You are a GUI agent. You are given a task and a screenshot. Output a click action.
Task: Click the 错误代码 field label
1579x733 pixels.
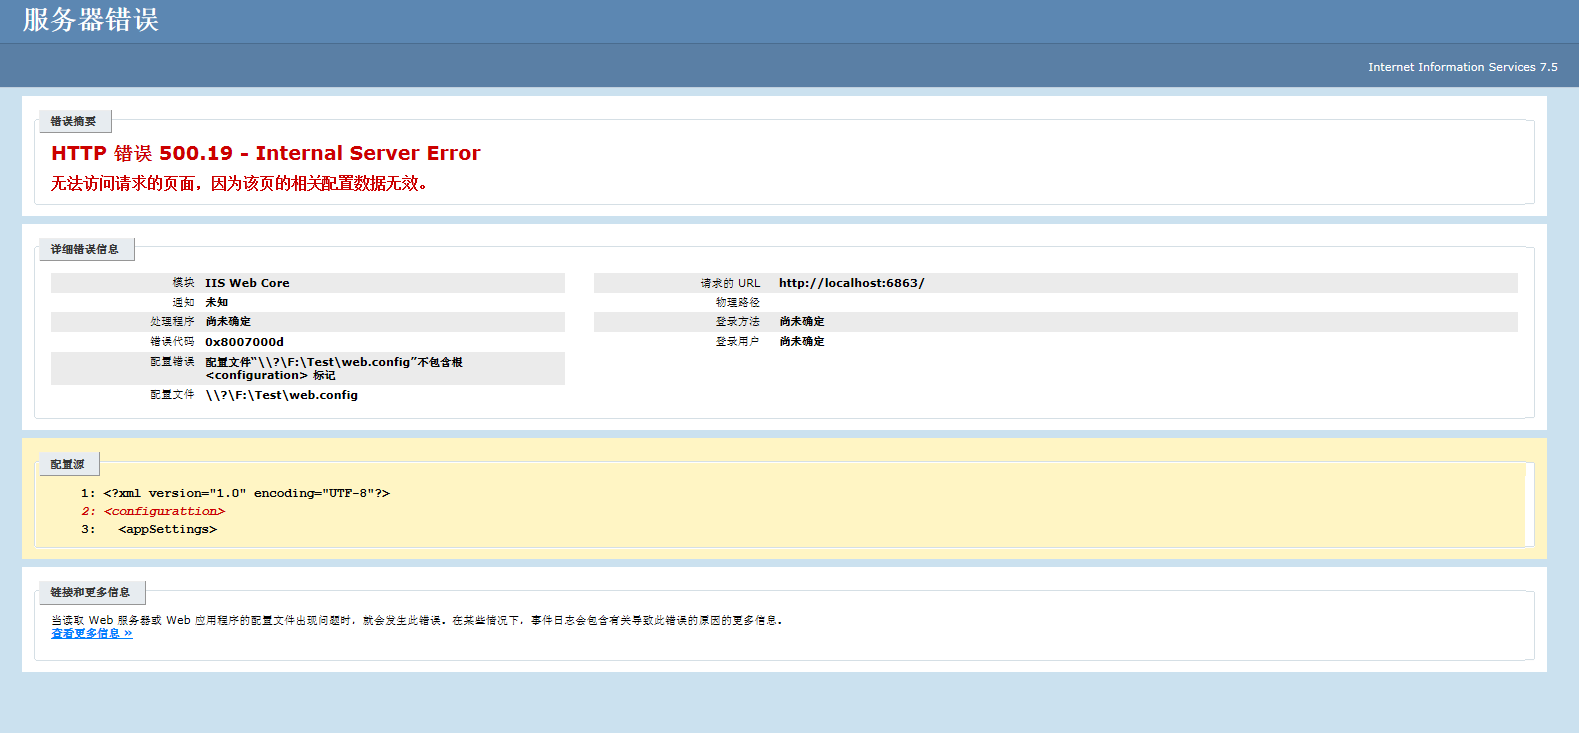[172, 341]
